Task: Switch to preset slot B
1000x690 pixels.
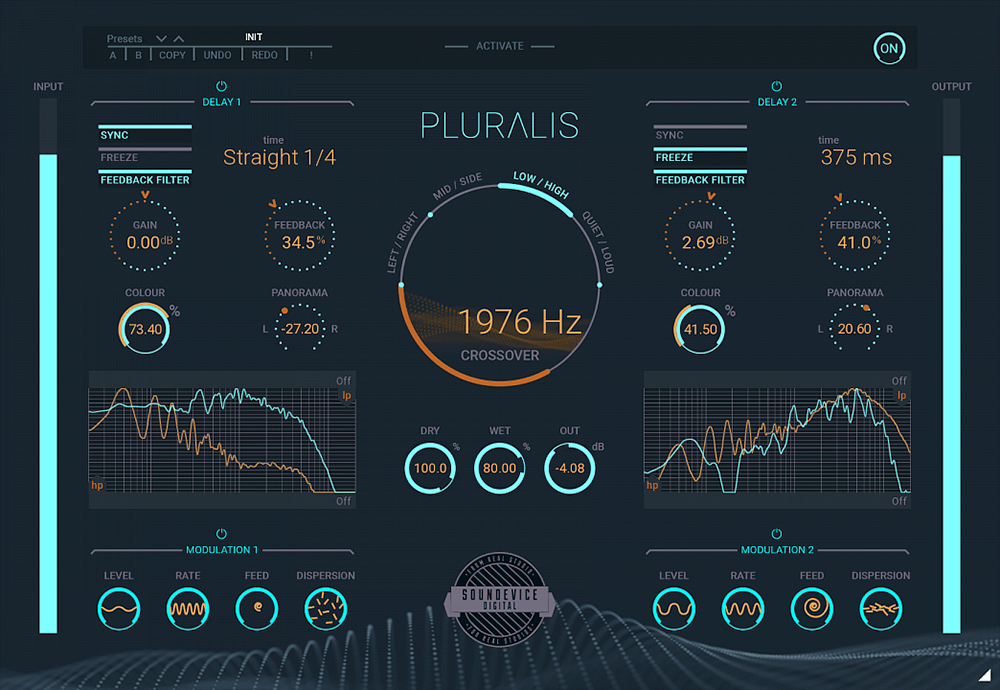Action: (138, 55)
